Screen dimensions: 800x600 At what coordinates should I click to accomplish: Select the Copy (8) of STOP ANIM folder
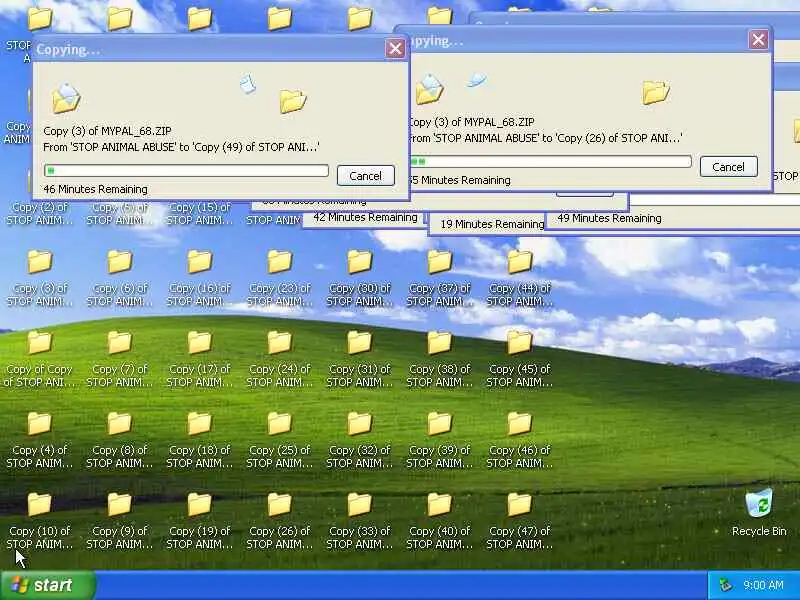(x=119, y=440)
